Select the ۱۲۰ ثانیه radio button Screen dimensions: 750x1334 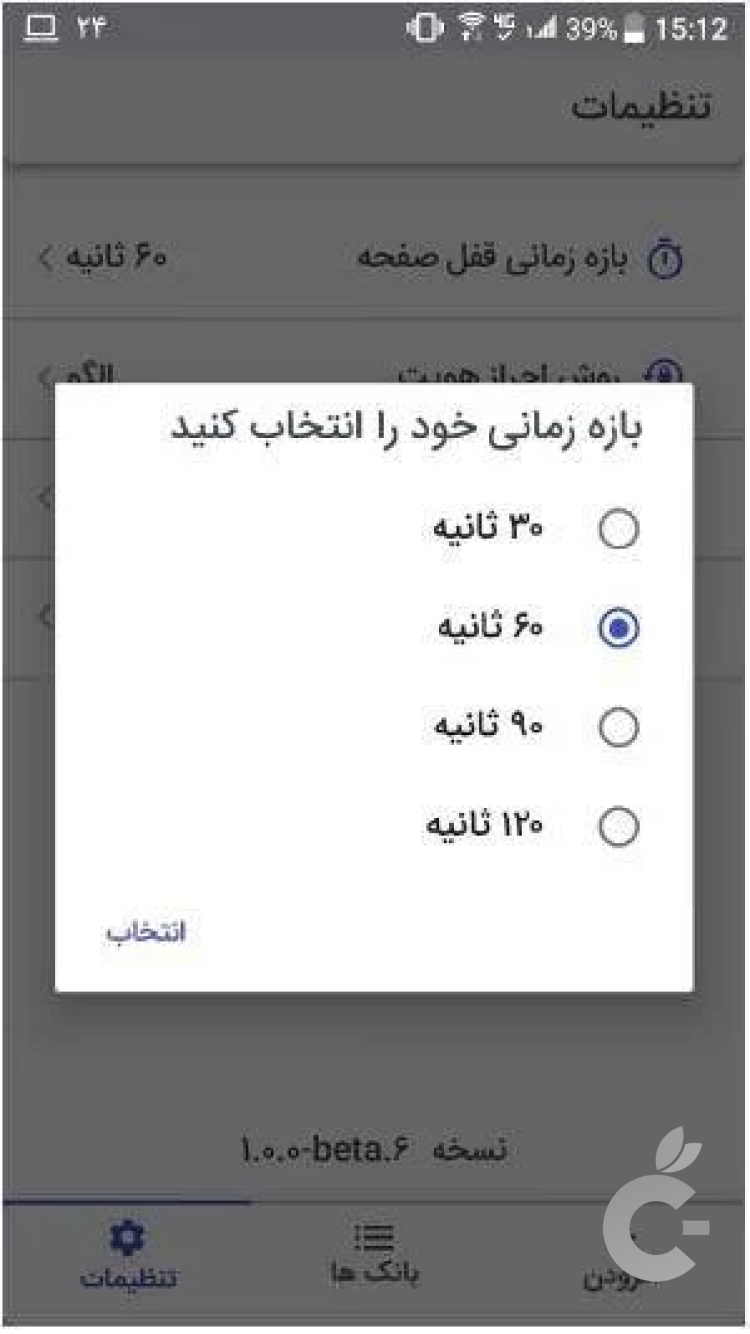(x=619, y=826)
